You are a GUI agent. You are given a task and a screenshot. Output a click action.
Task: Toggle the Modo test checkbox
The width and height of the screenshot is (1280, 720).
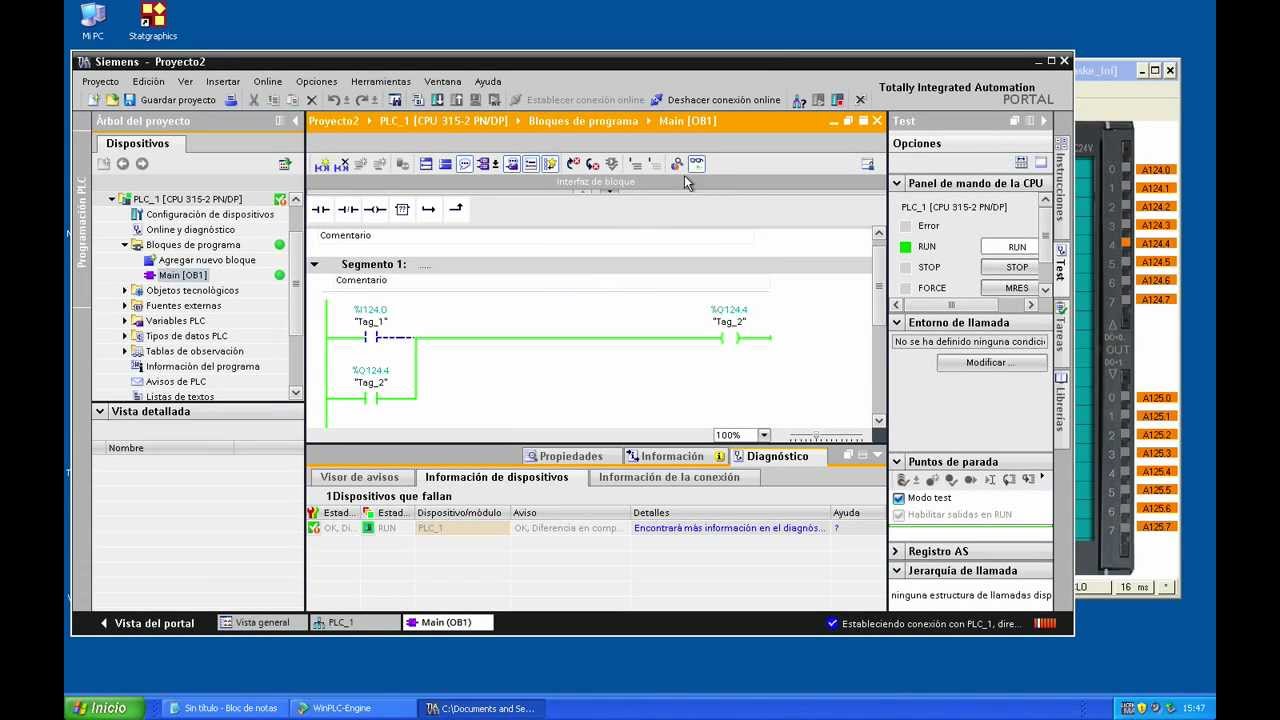pos(899,498)
